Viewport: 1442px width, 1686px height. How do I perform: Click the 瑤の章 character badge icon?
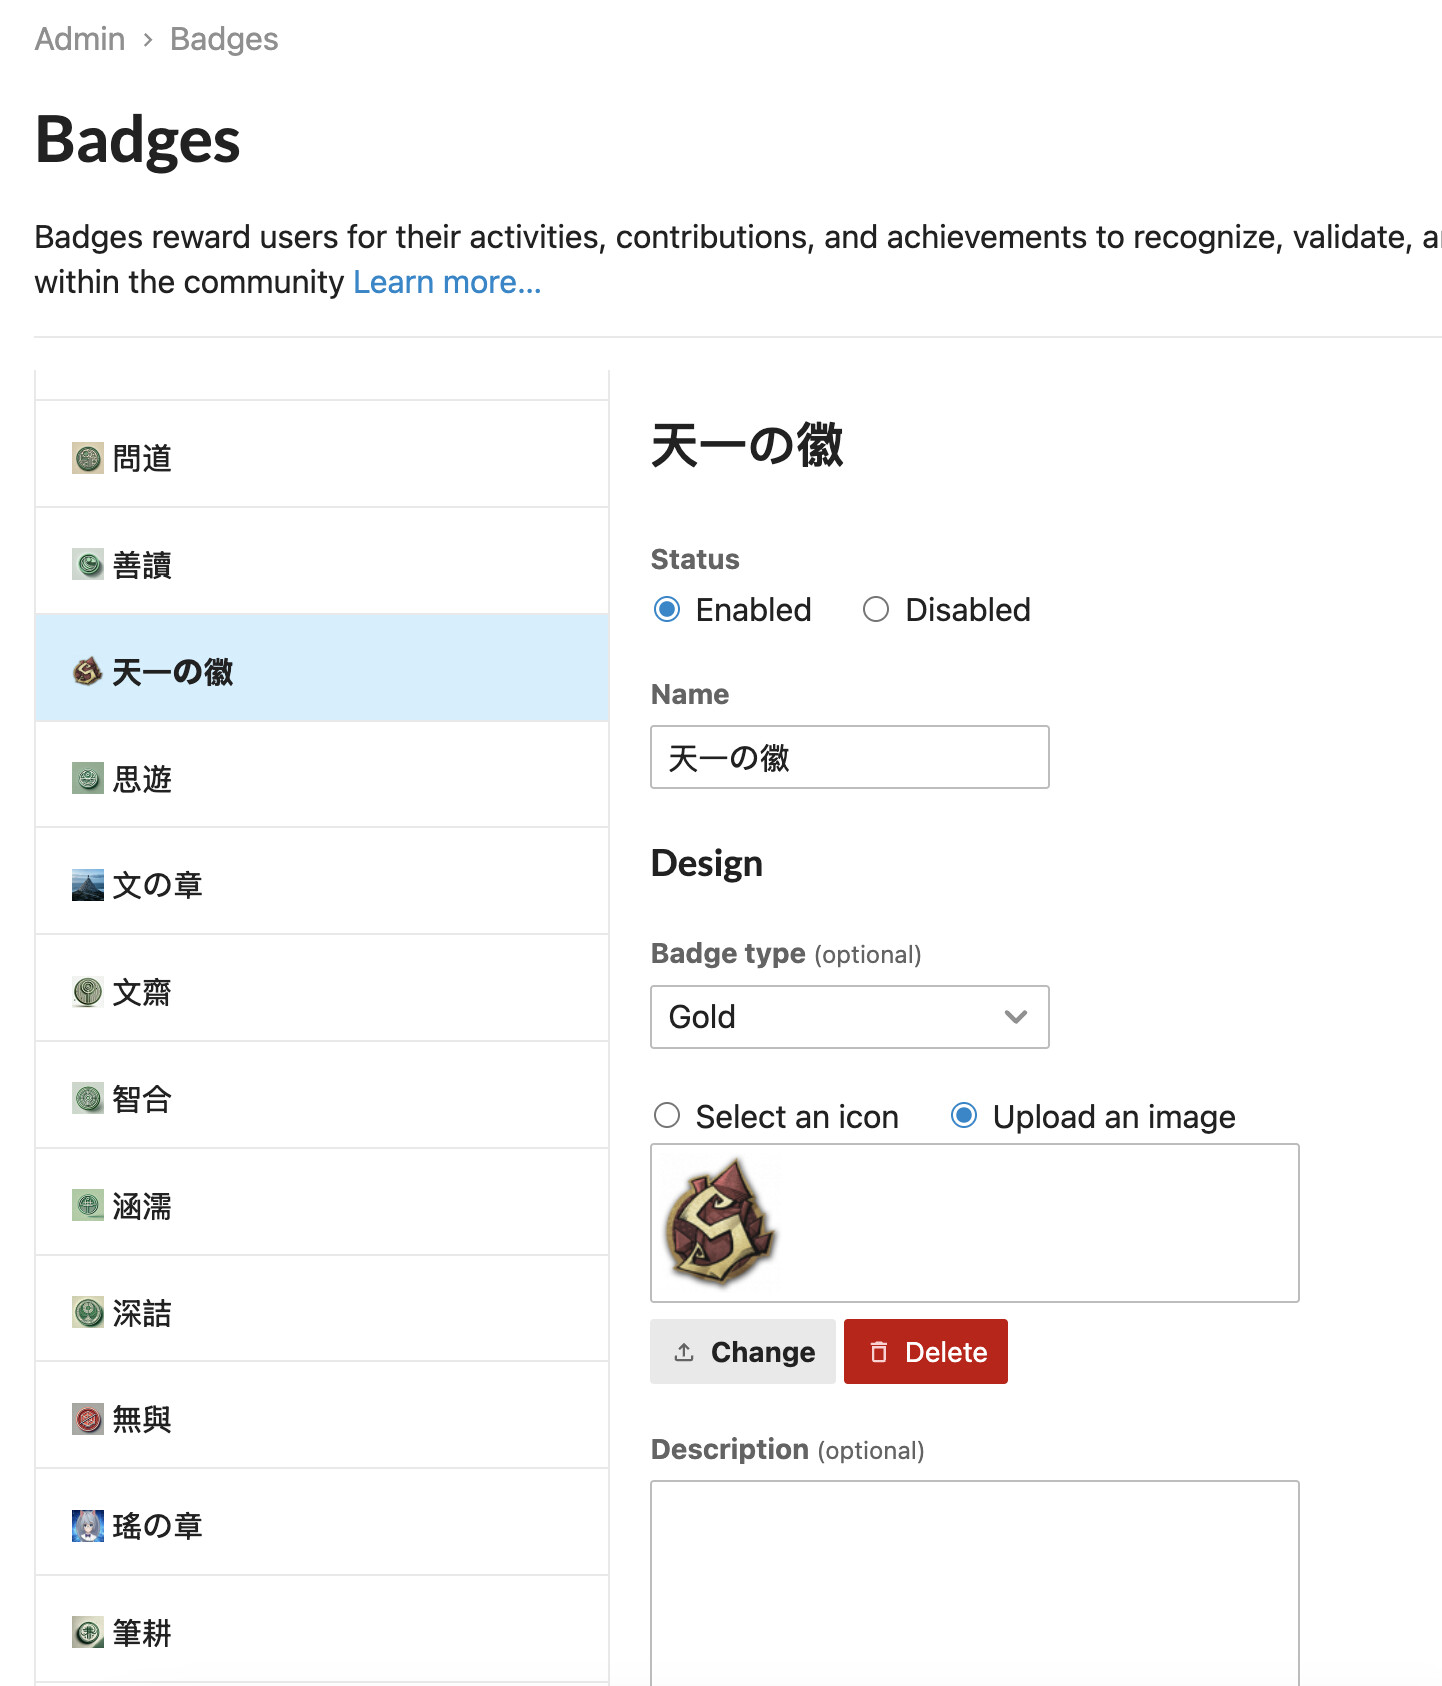pos(88,1526)
